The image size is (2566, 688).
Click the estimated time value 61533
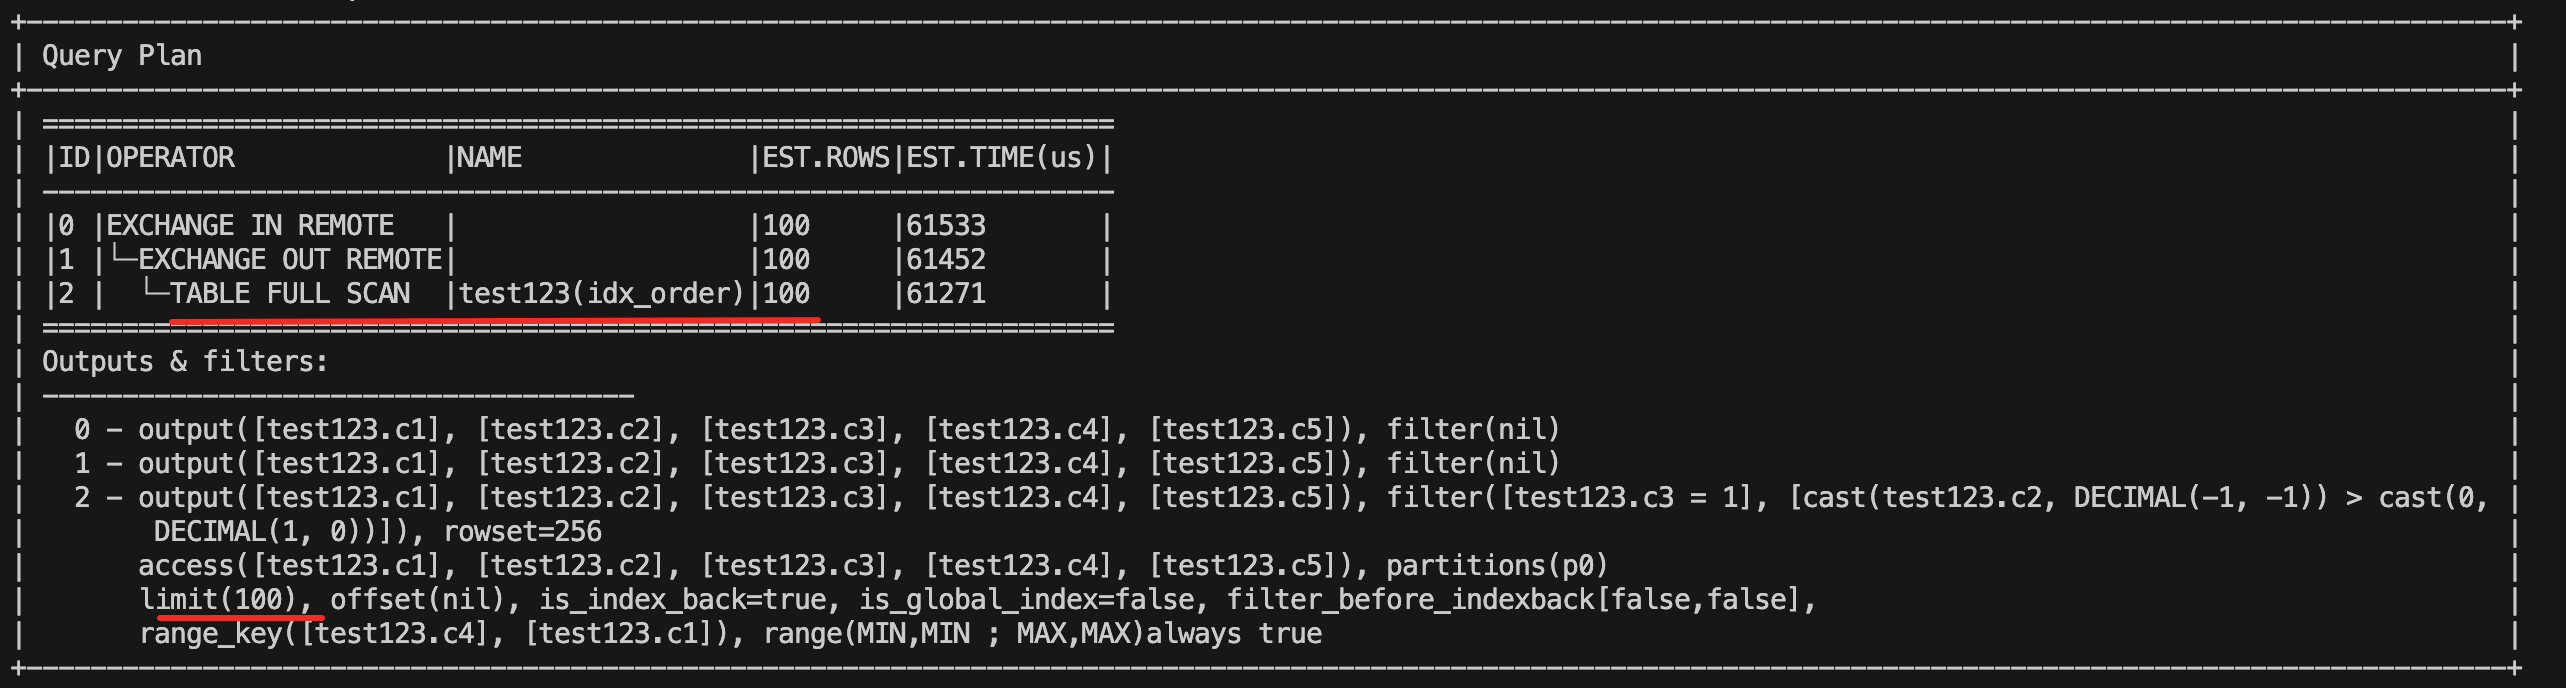[946, 226]
